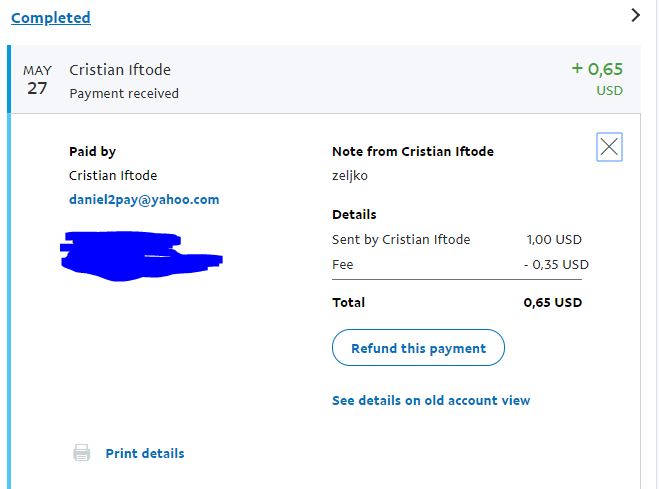659x489 pixels.
Task: Click the Print details link
Action: tap(145, 453)
